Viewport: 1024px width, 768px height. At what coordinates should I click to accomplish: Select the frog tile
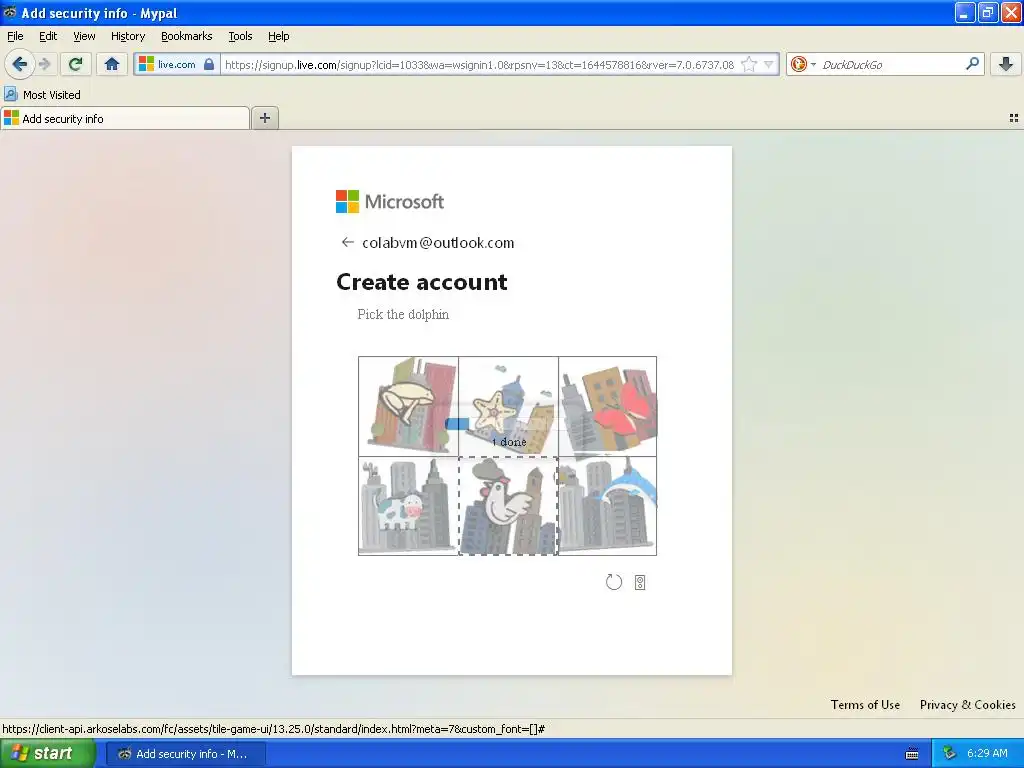(408, 406)
